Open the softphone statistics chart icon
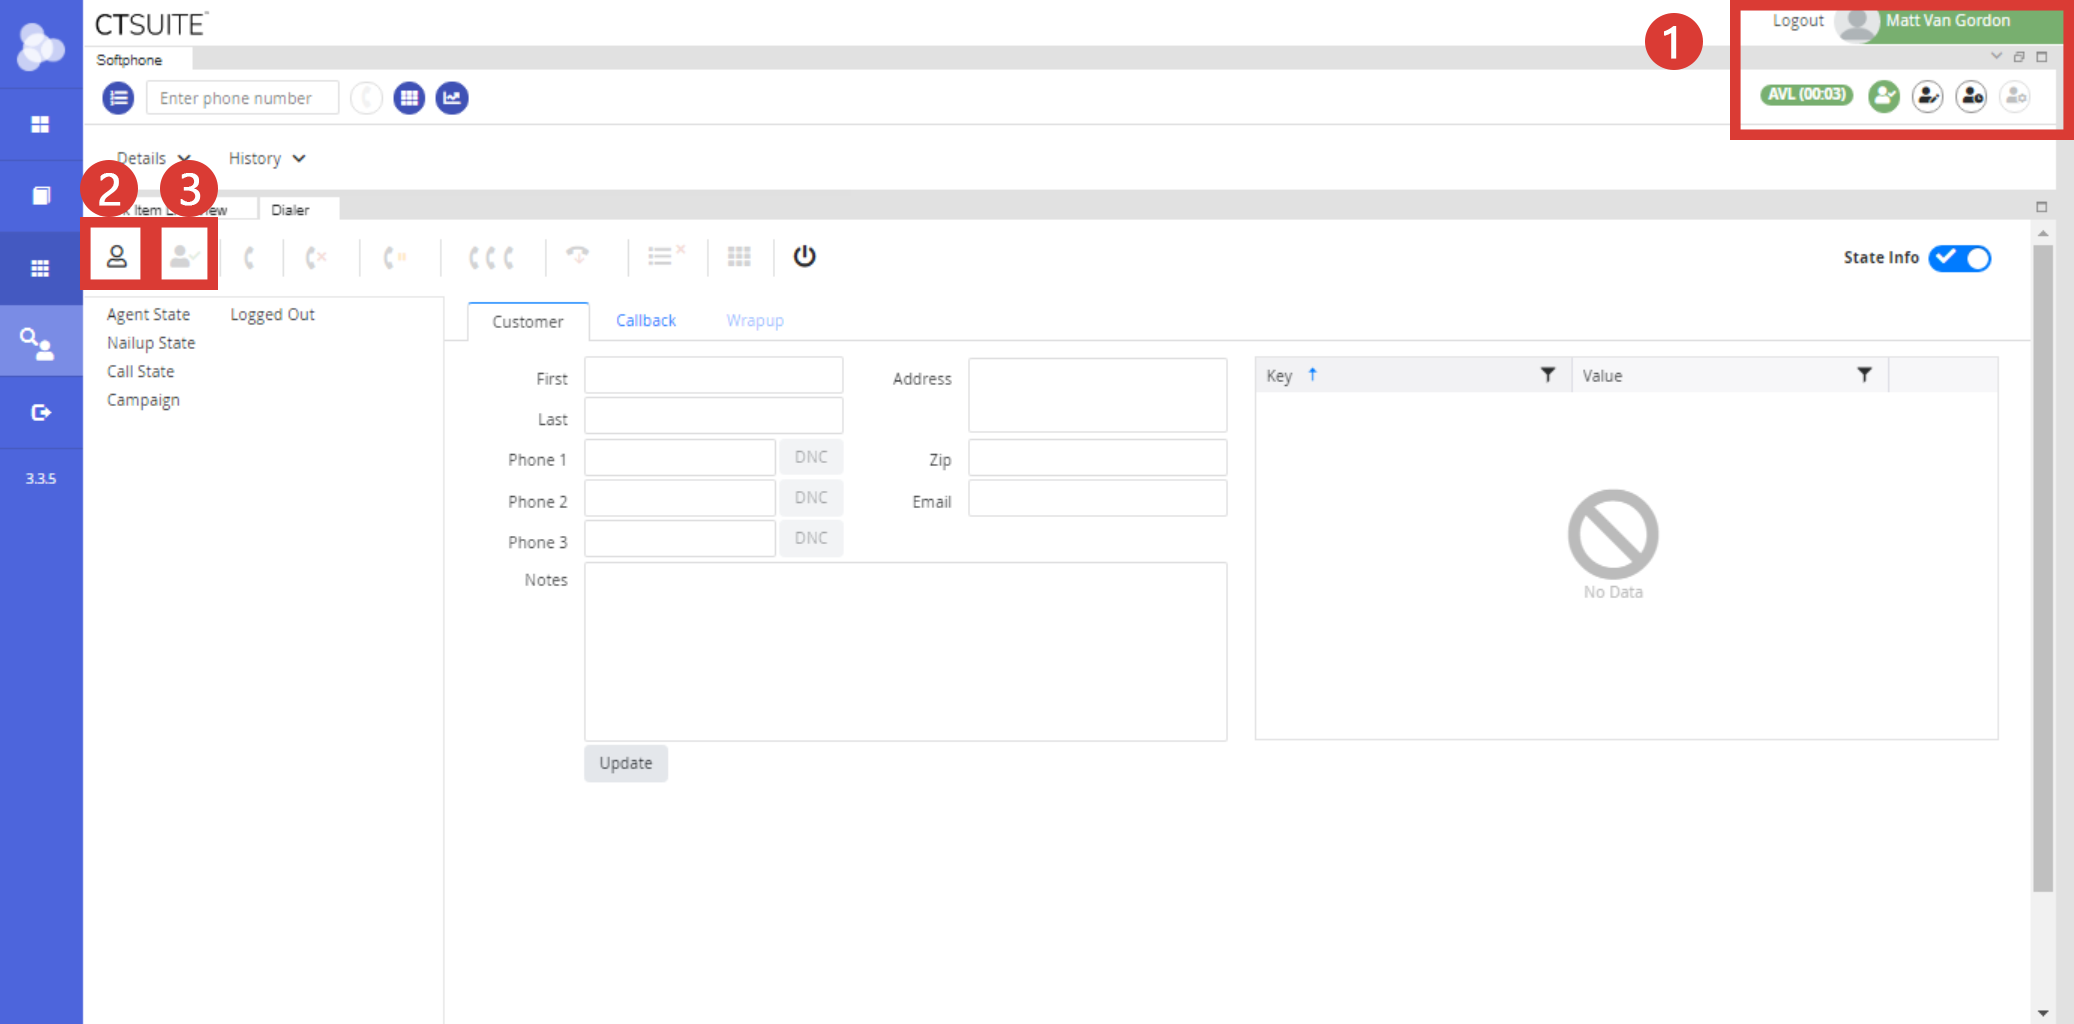This screenshot has width=2074, height=1024. (452, 98)
